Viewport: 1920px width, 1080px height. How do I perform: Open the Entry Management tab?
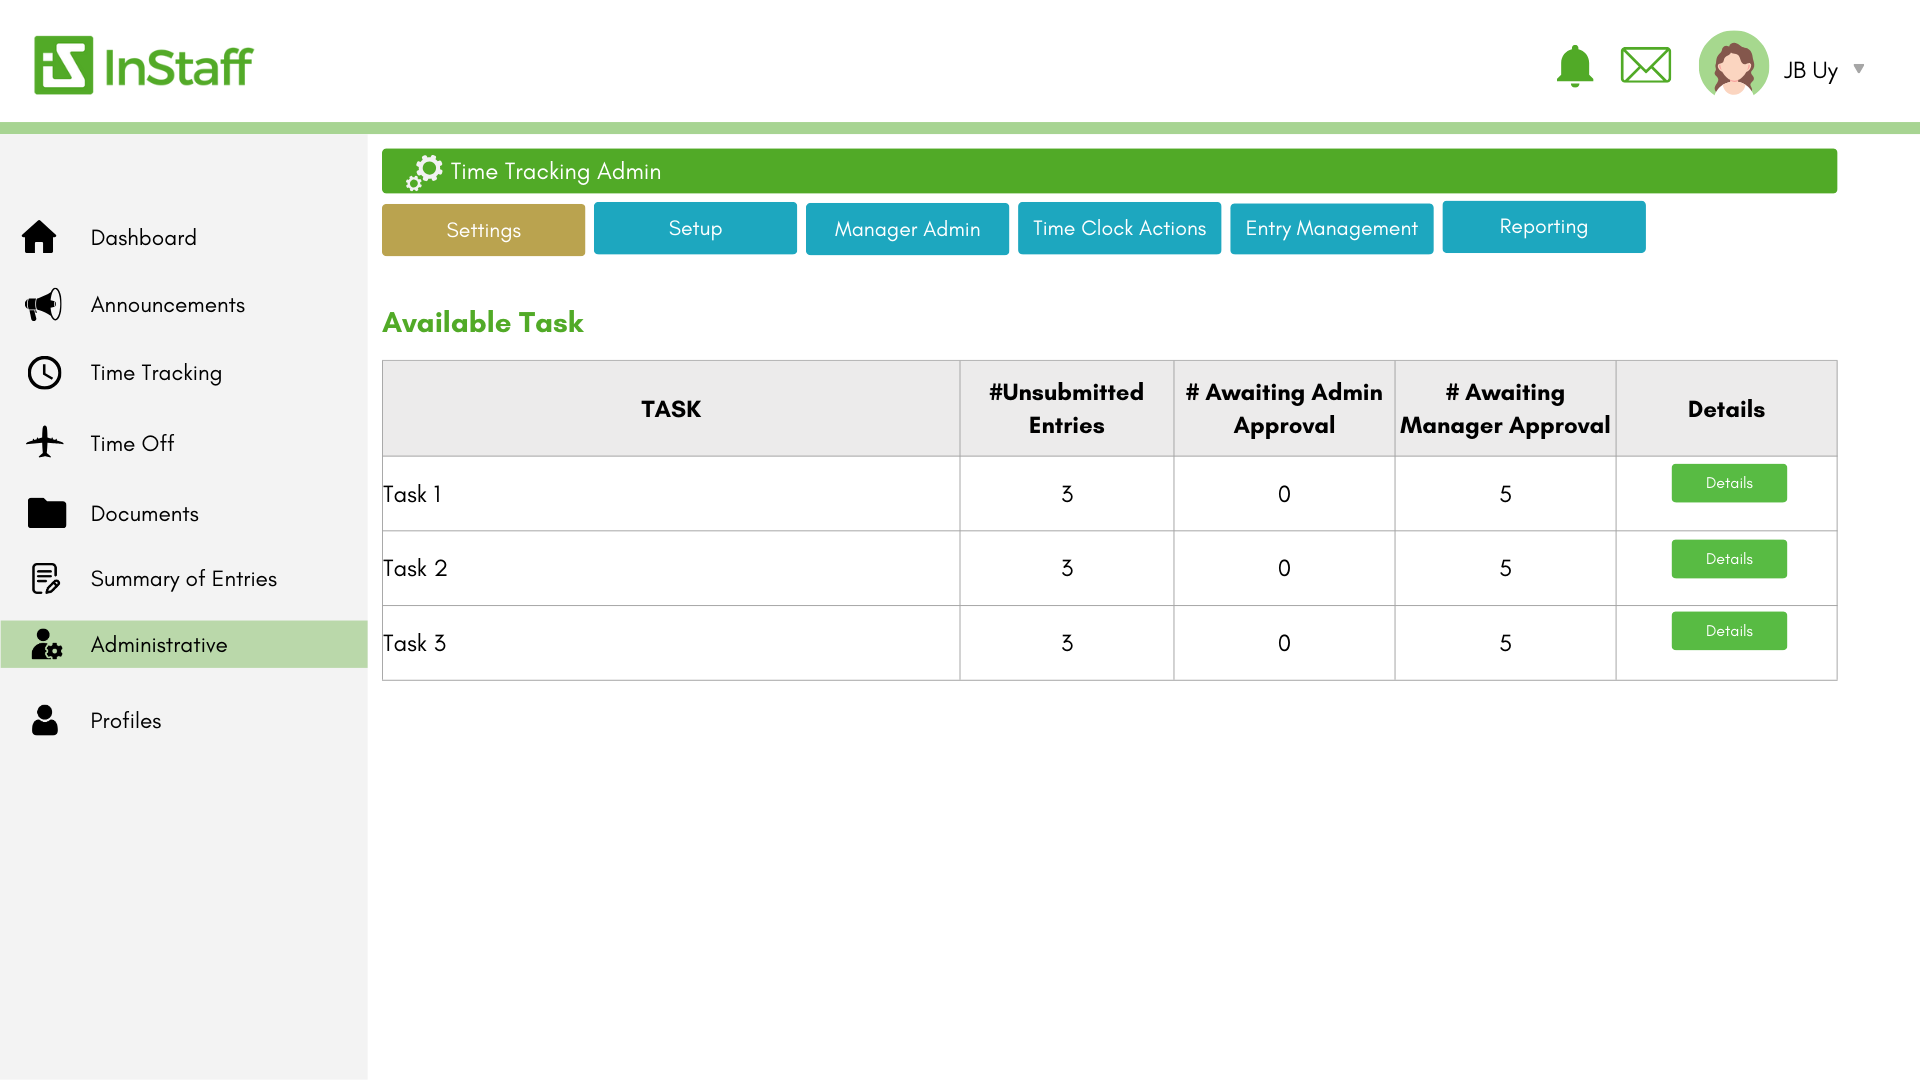click(1331, 228)
